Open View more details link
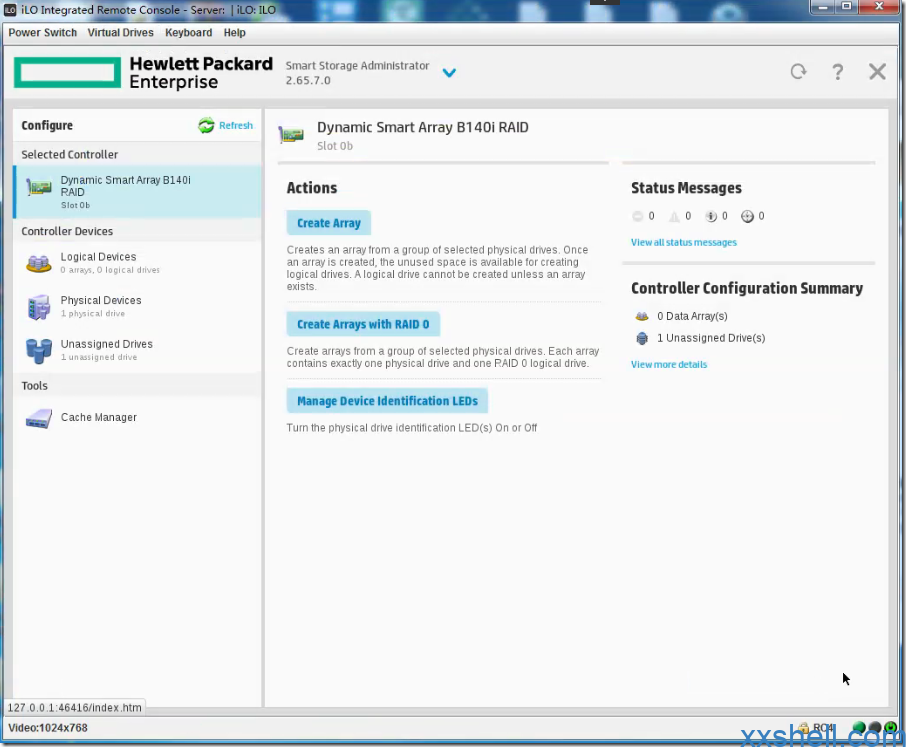The height and width of the screenshot is (747, 906). pos(668,365)
